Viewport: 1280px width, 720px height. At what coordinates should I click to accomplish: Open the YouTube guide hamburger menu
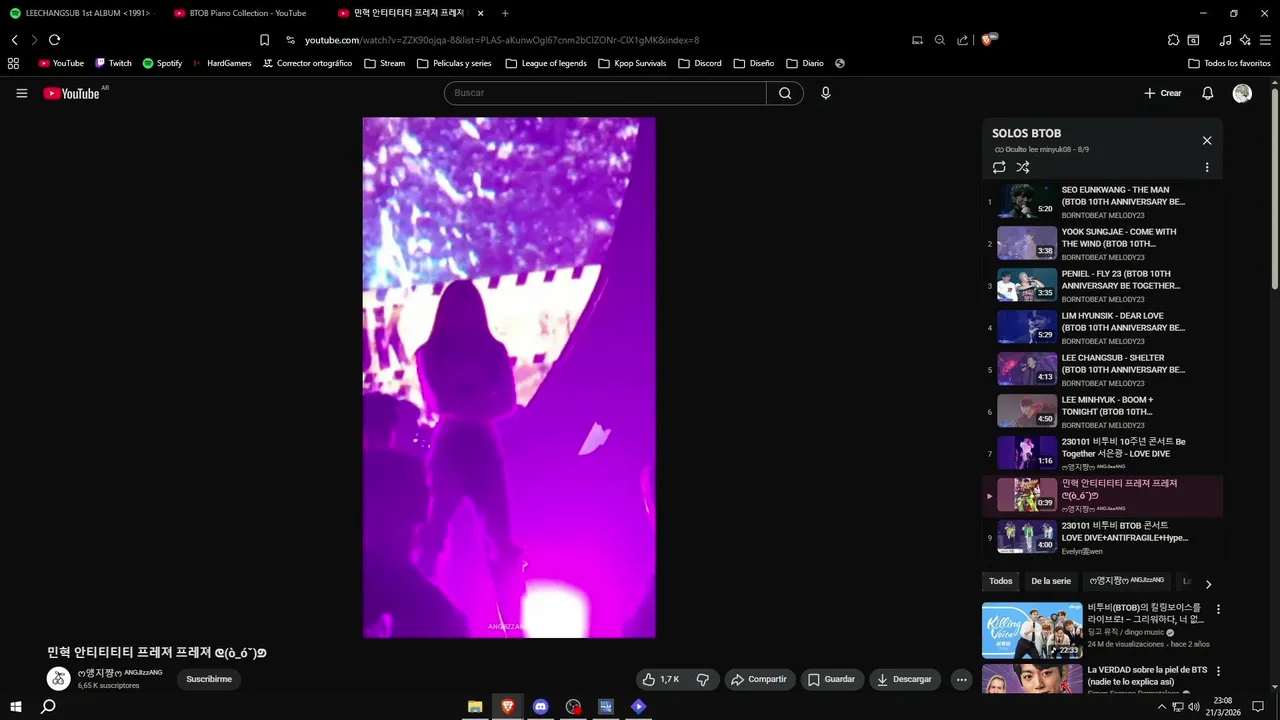[22, 93]
